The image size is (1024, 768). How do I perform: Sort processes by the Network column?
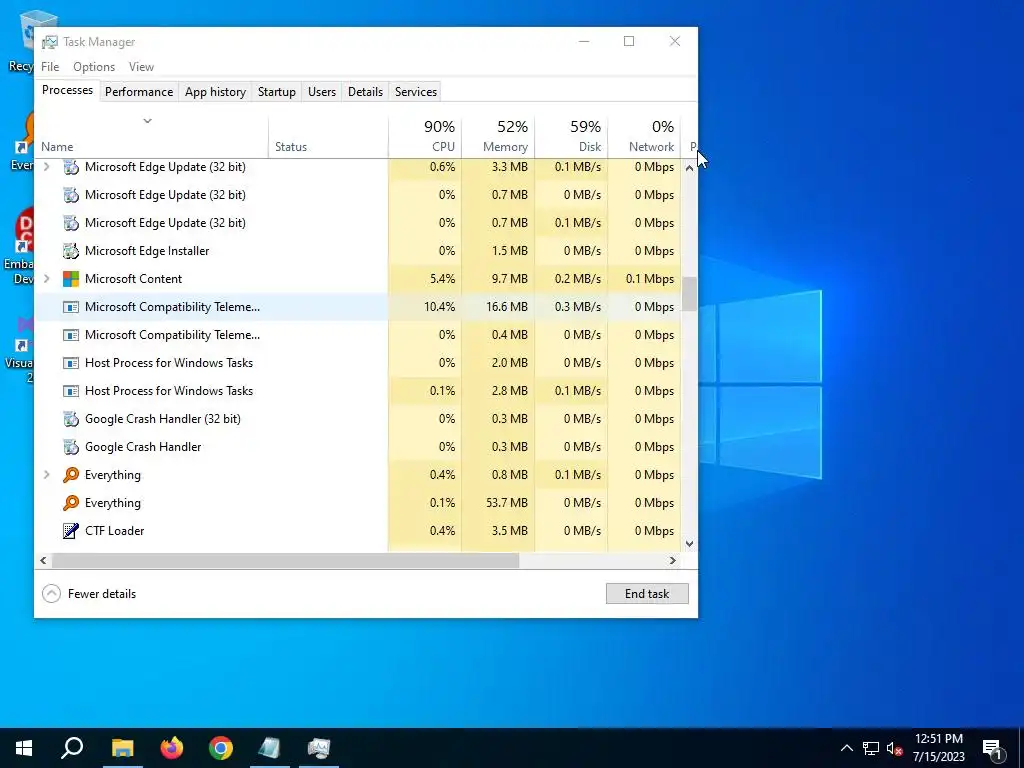click(645, 136)
